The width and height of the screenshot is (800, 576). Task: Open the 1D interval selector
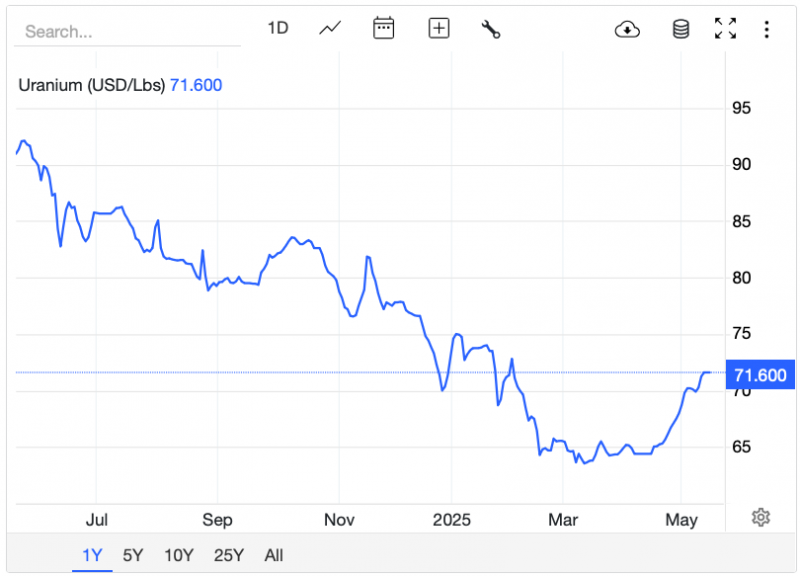277,28
